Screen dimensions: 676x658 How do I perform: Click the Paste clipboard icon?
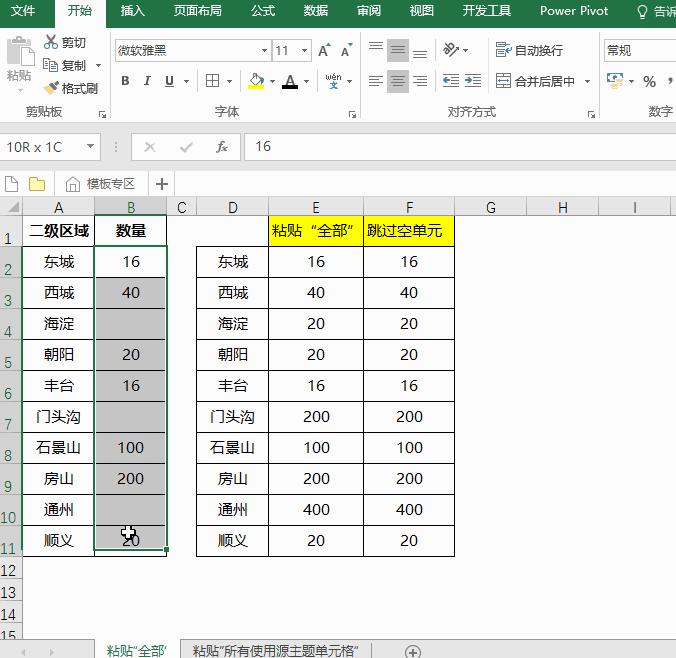[x=19, y=52]
